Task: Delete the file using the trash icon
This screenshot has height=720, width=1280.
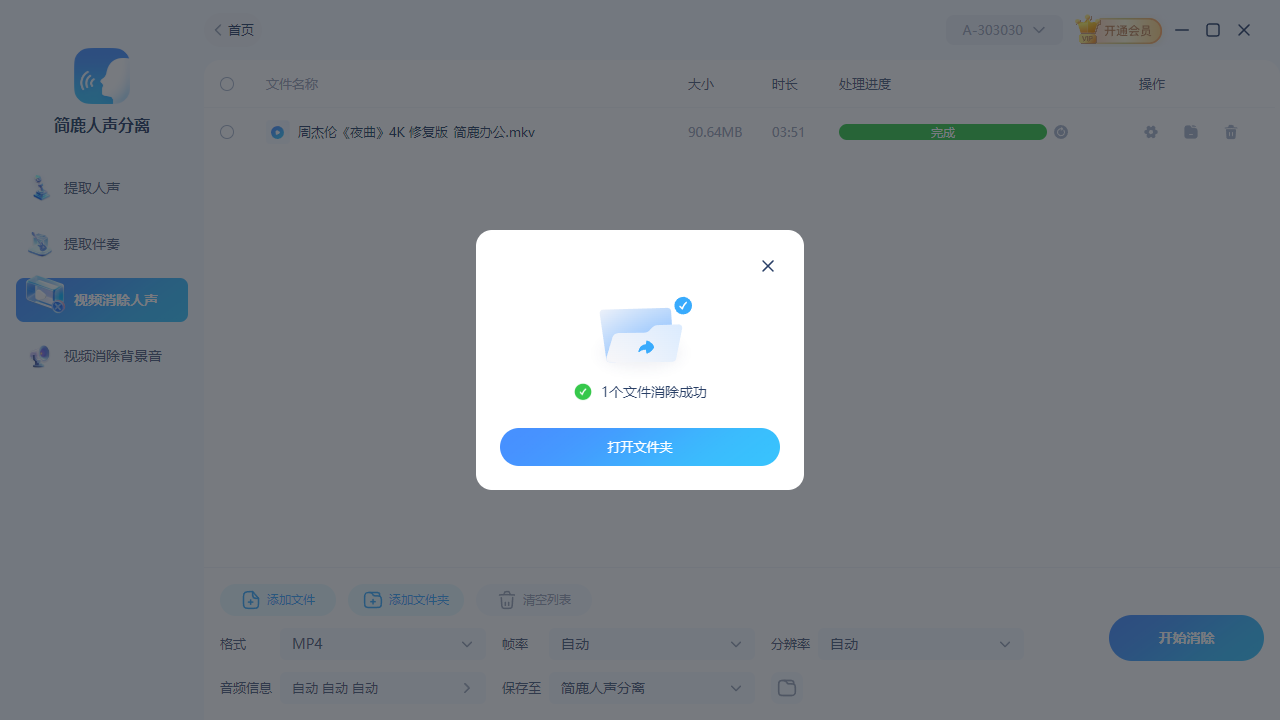Action: coord(1231,131)
